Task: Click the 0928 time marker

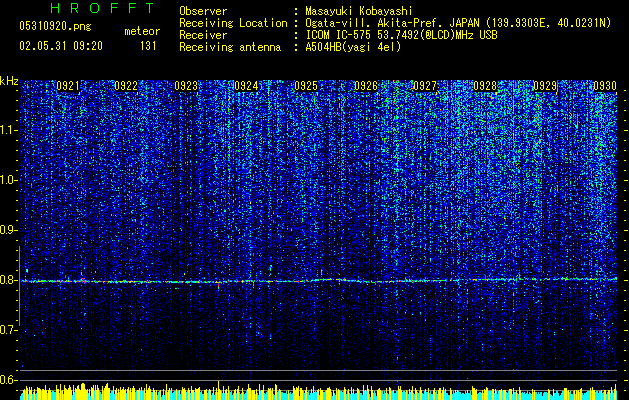Action: click(x=485, y=86)
